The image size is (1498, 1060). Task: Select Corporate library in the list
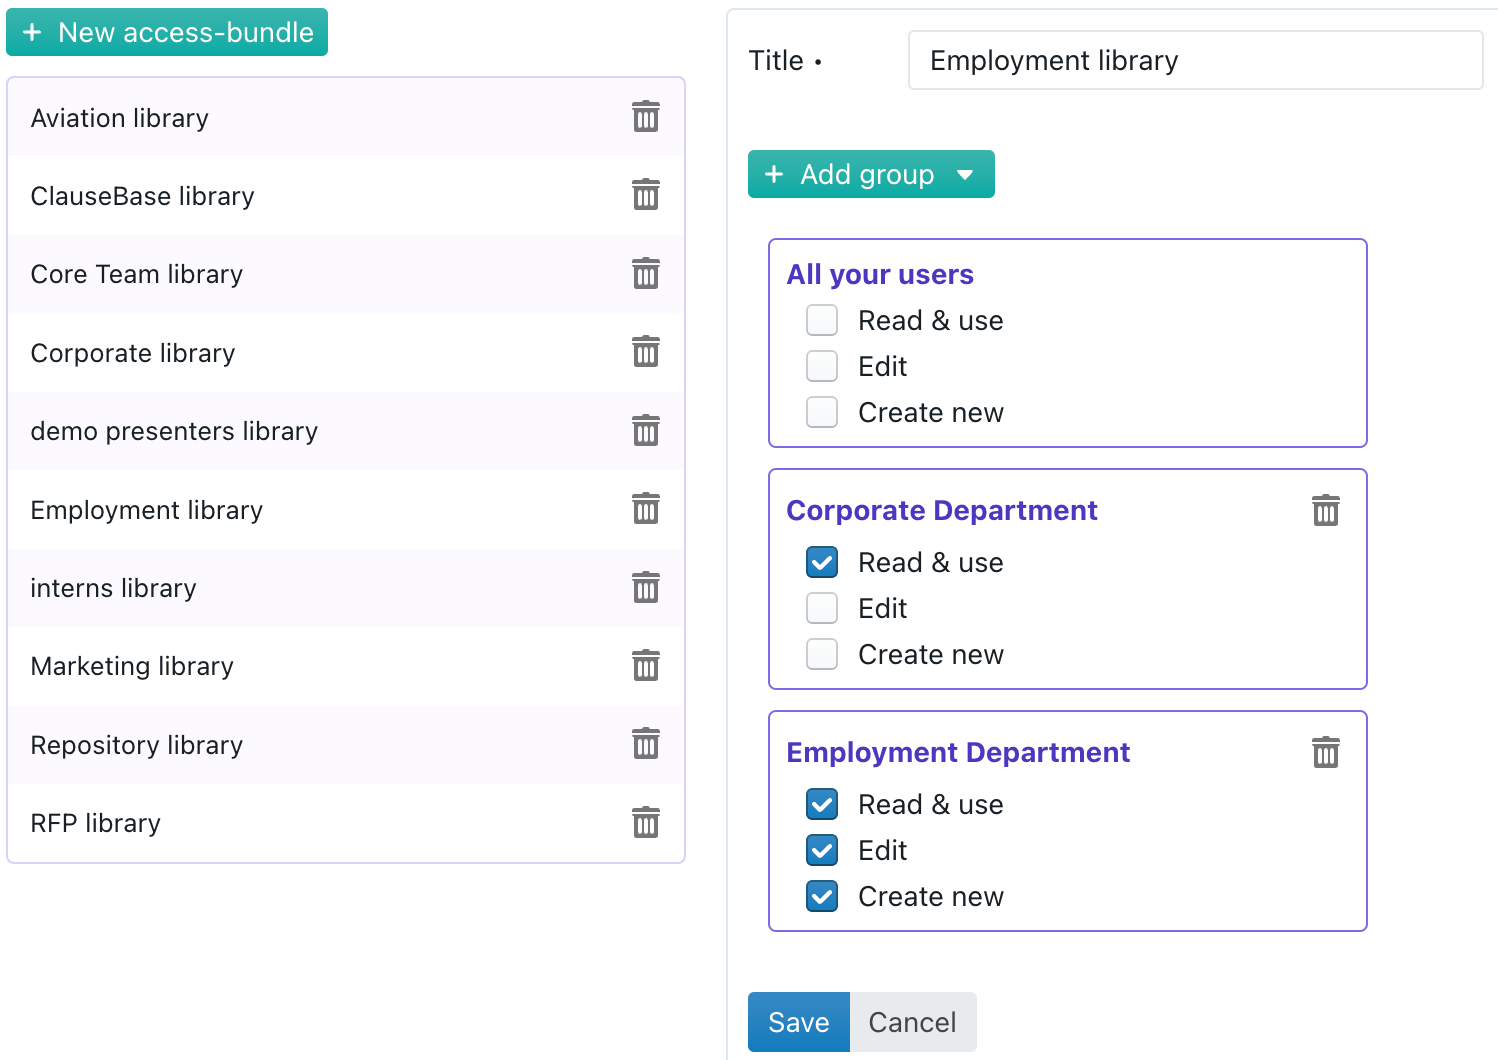133,353
